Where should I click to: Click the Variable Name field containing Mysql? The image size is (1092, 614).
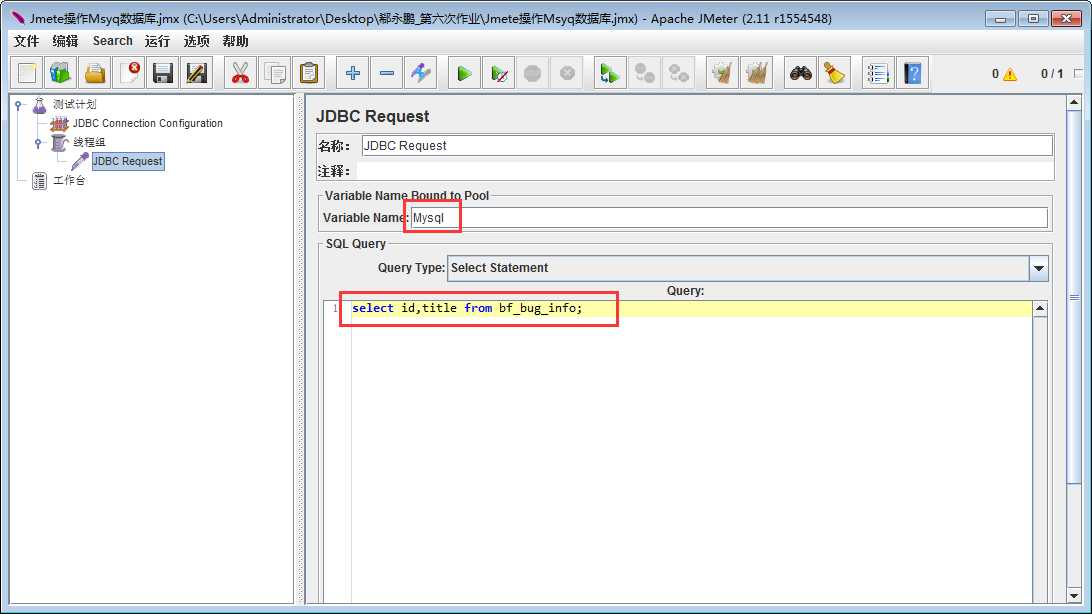point(728,218)
